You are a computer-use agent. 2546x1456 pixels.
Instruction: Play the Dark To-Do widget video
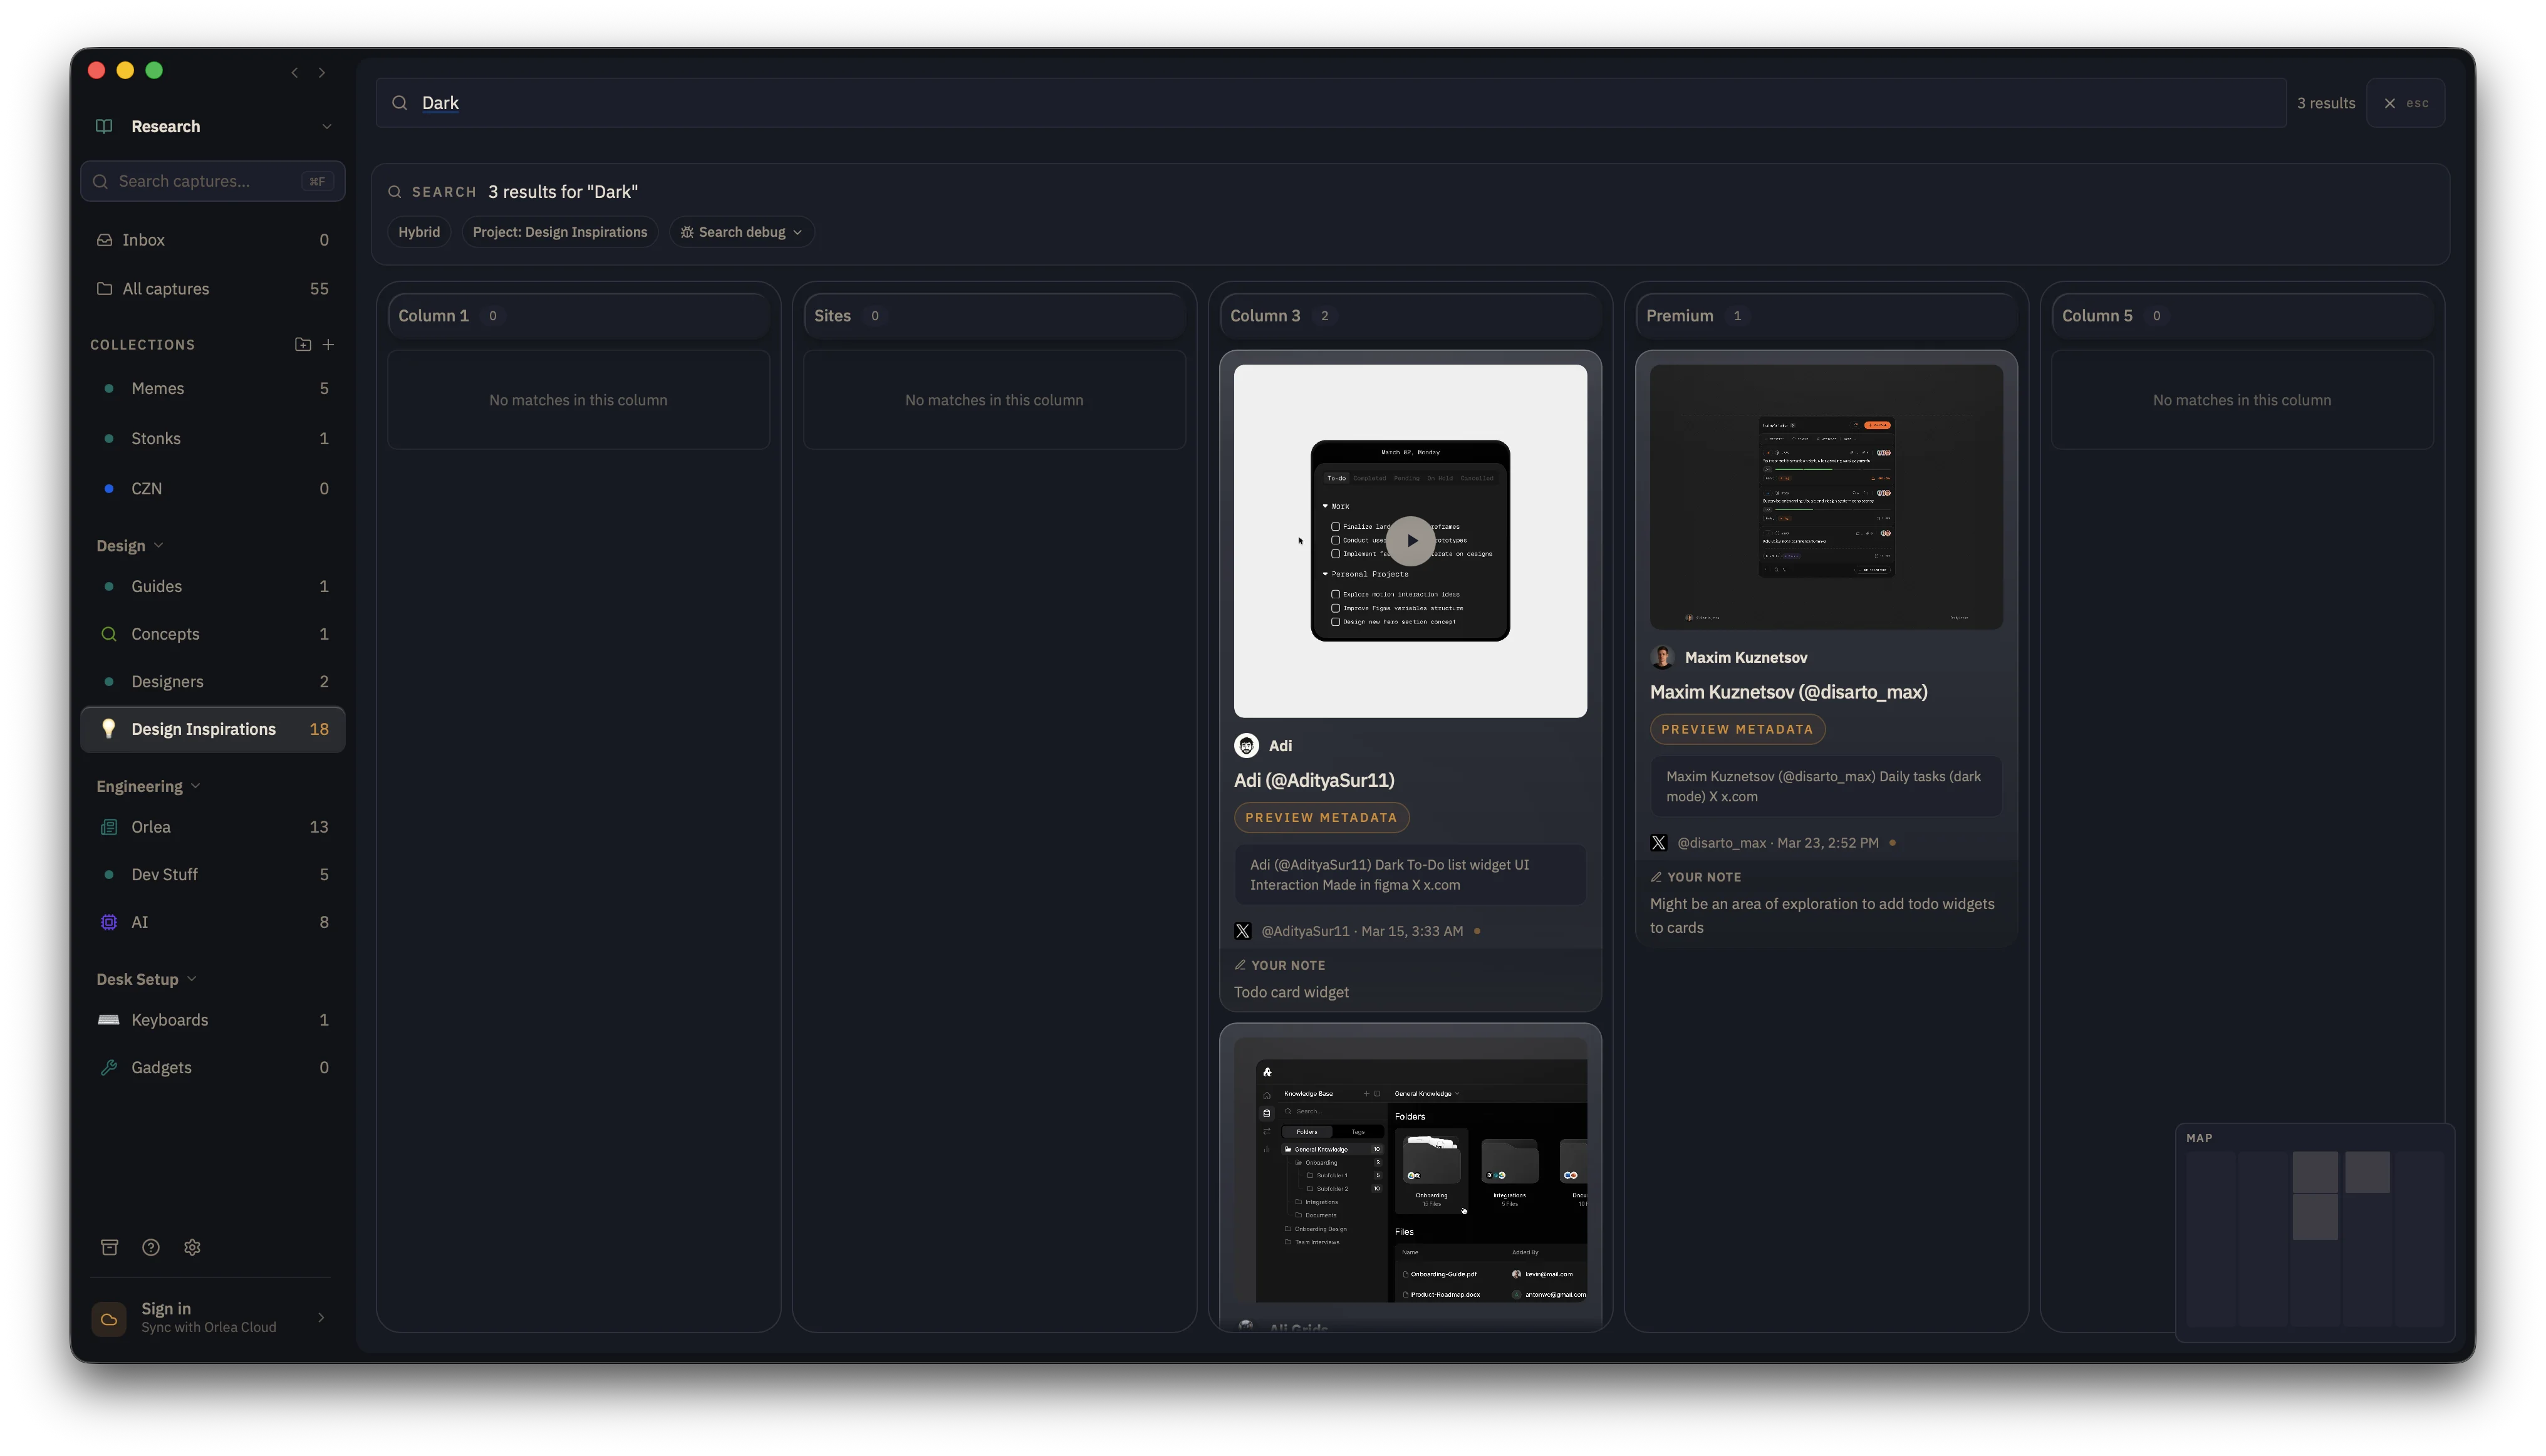1410,541
